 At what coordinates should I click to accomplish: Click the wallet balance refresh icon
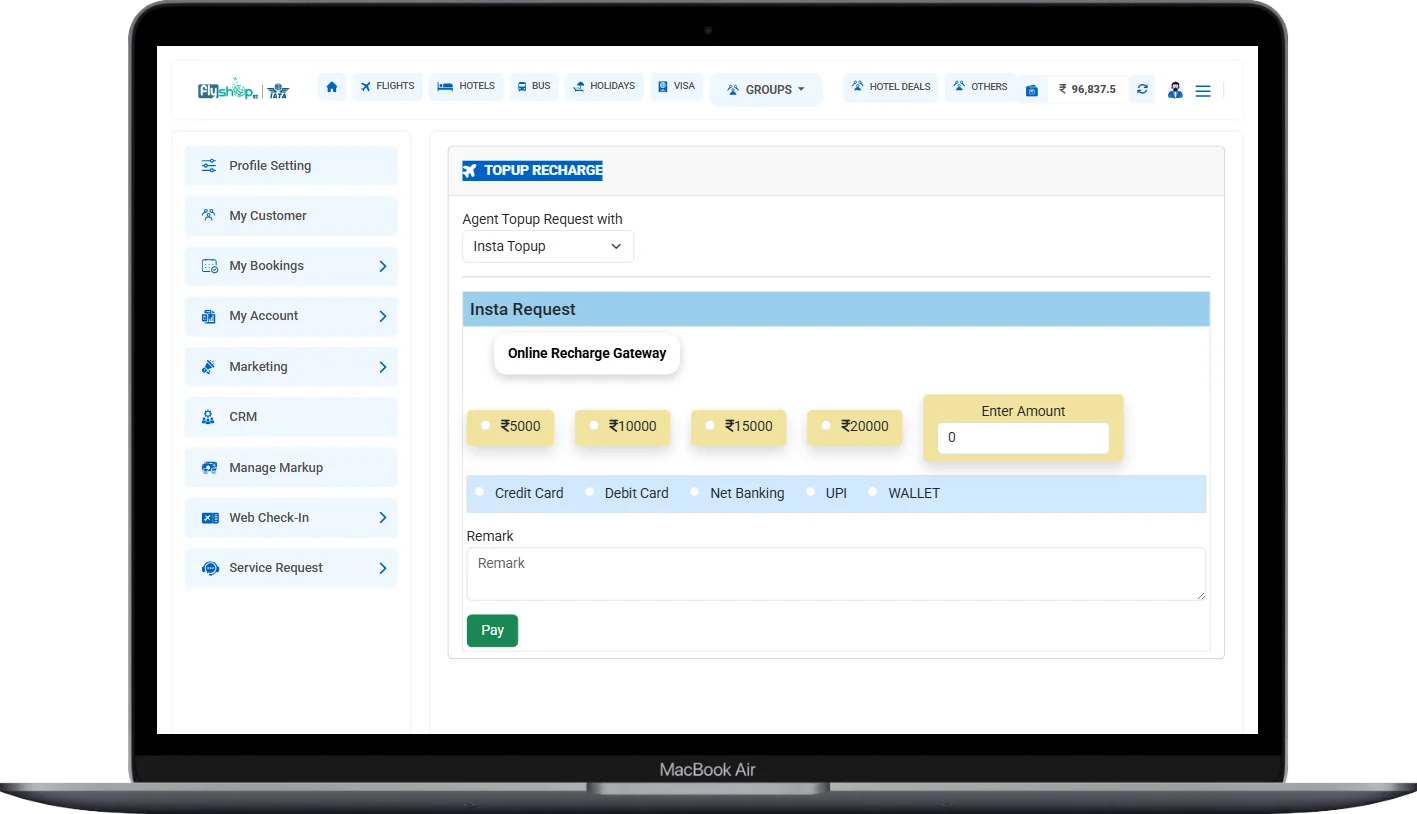point(1142,89)
